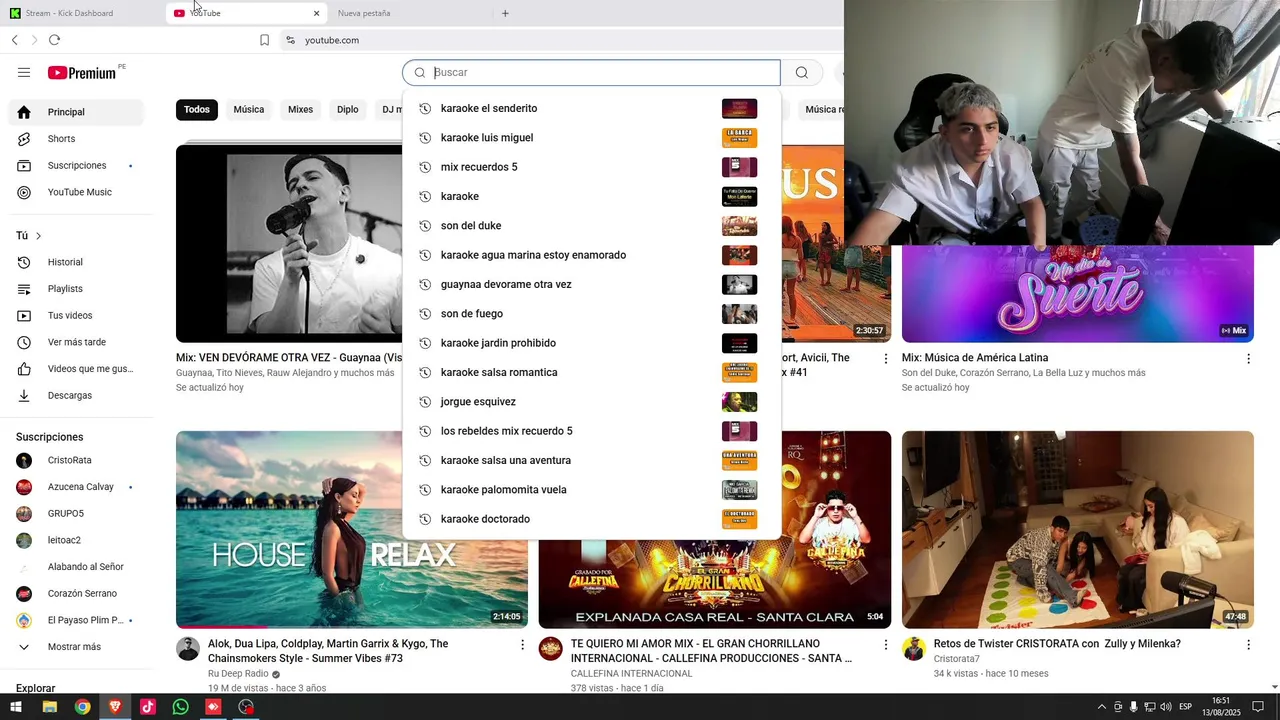Open WhatsApp from the taskbar
1280x720 pixels.
pyautogui.click(x=180, y=707)
